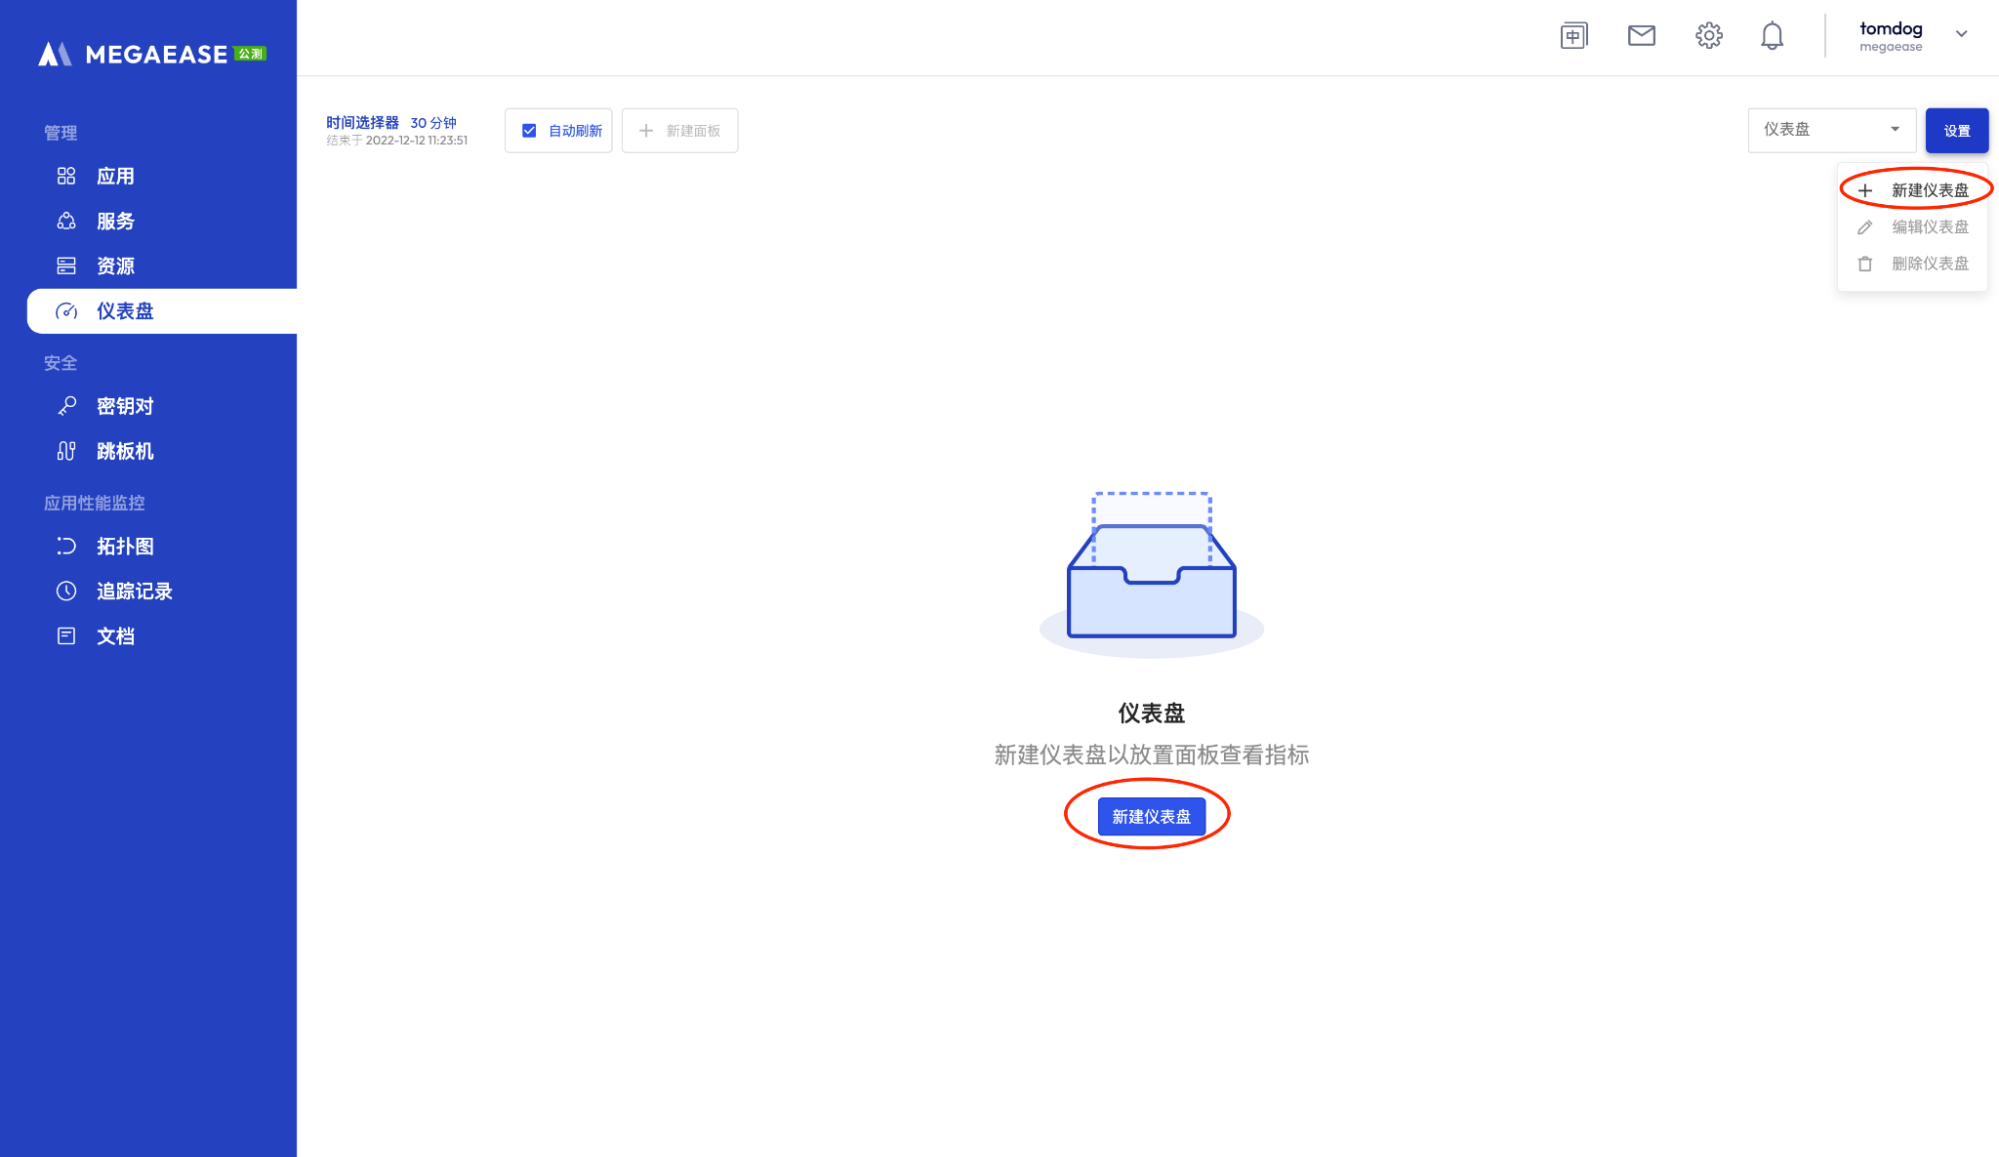Click the plus icon on 新建面板 button
1999x1157 pixels.
pyautogui.click(x=646, y=131)
